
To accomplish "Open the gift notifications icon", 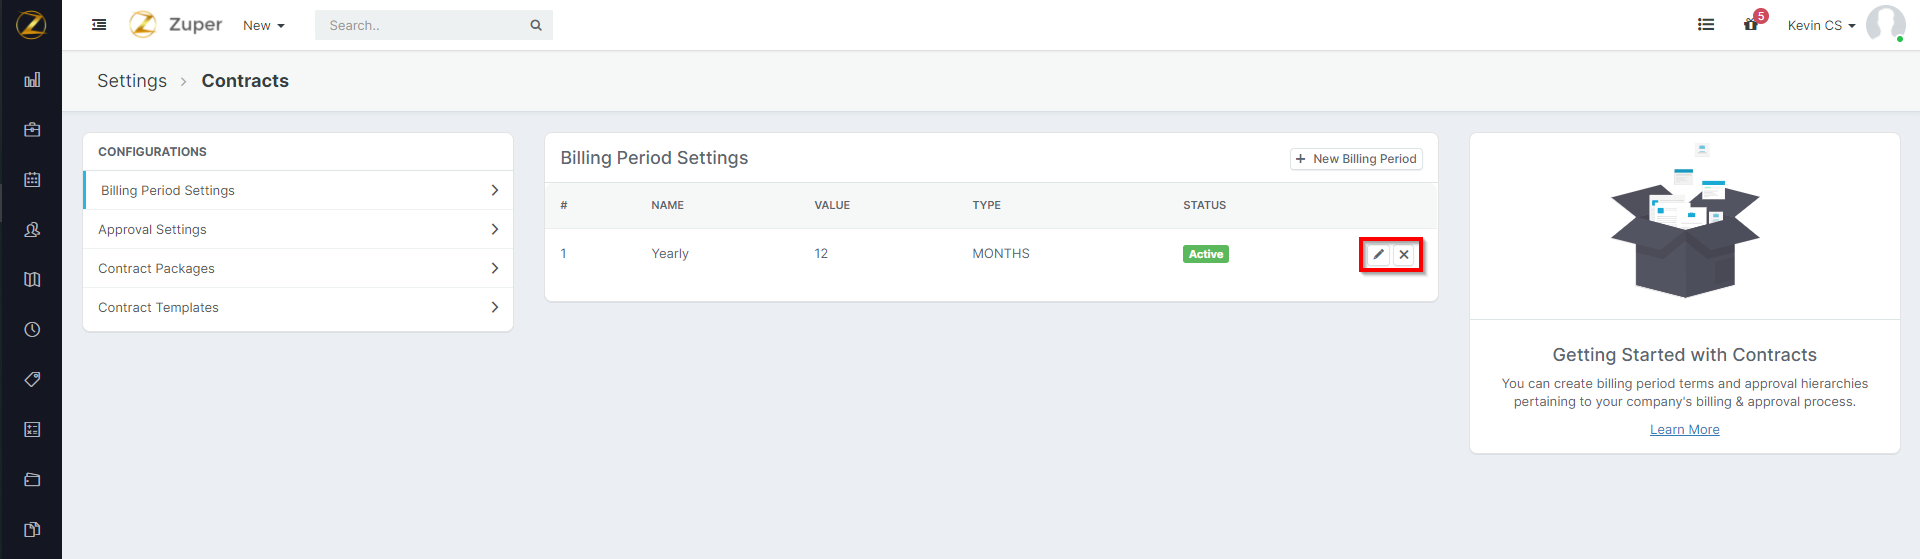I will (1751, 25).
